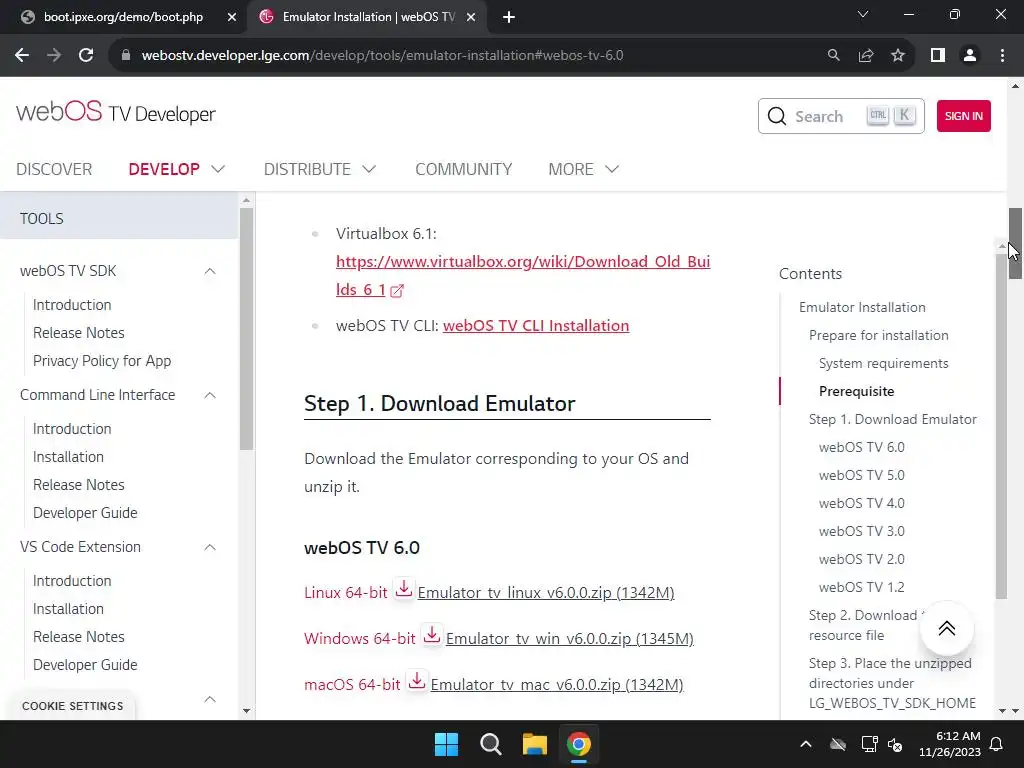Close the Emulator Installation tab
Image resolution: width=1024 pixels, height=768 pixels.
click(471, 17)
